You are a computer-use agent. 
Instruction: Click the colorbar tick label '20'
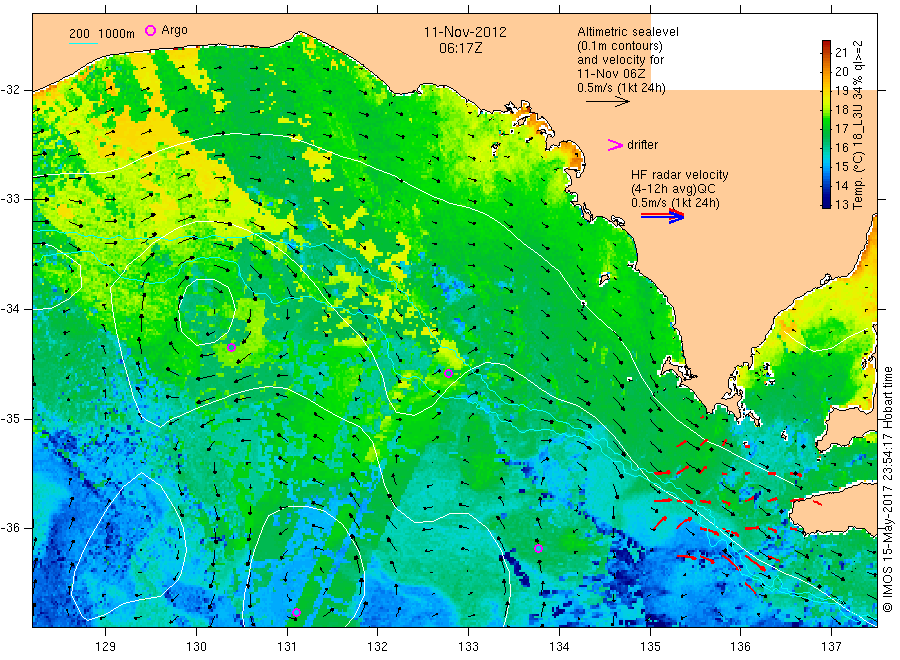[x=841, y=71]
